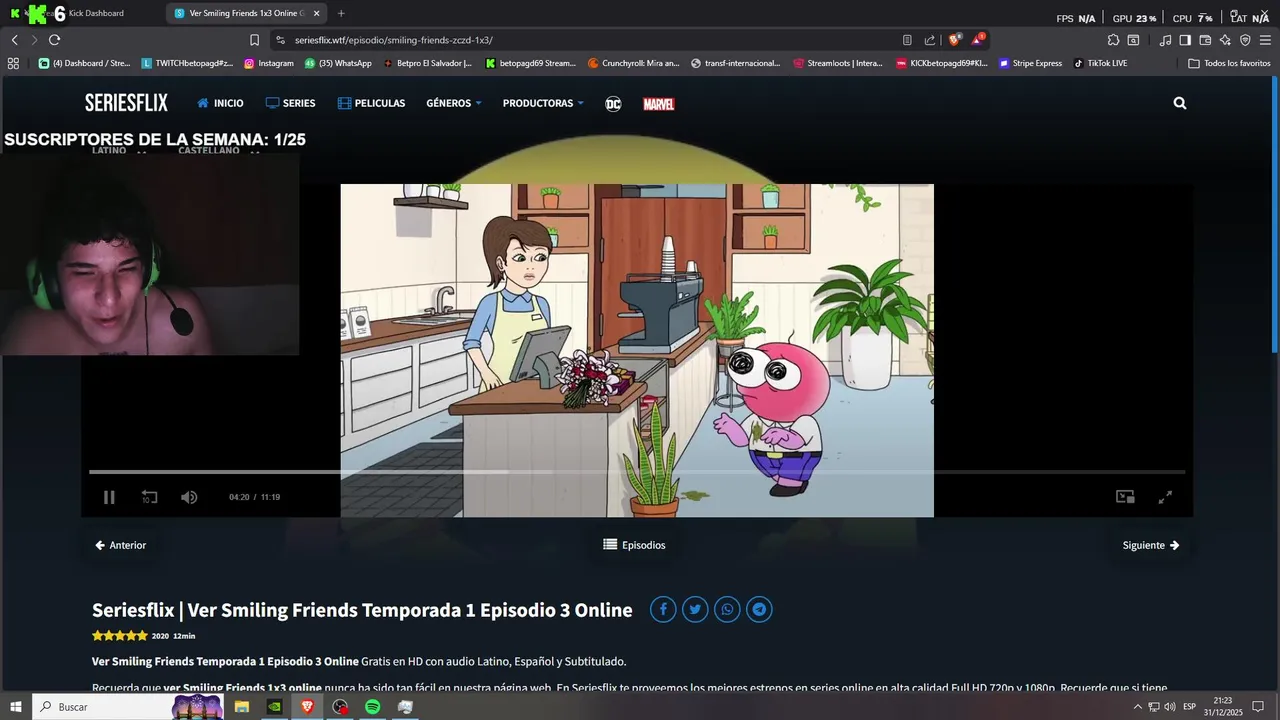The width and height of the screenshot is (1280, 720).
Task: Expand the PRODUCTORAS dropdown
Action: (x=543, y=103)
